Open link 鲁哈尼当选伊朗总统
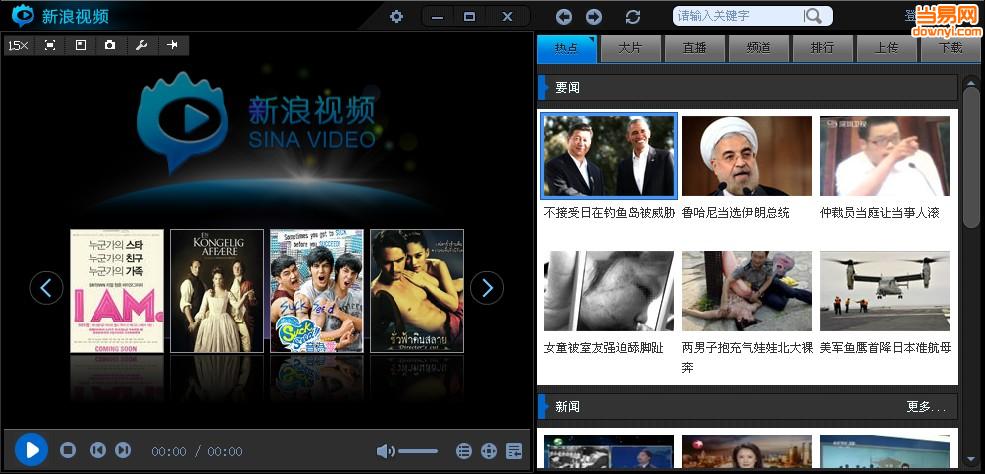 pos(735,213)
